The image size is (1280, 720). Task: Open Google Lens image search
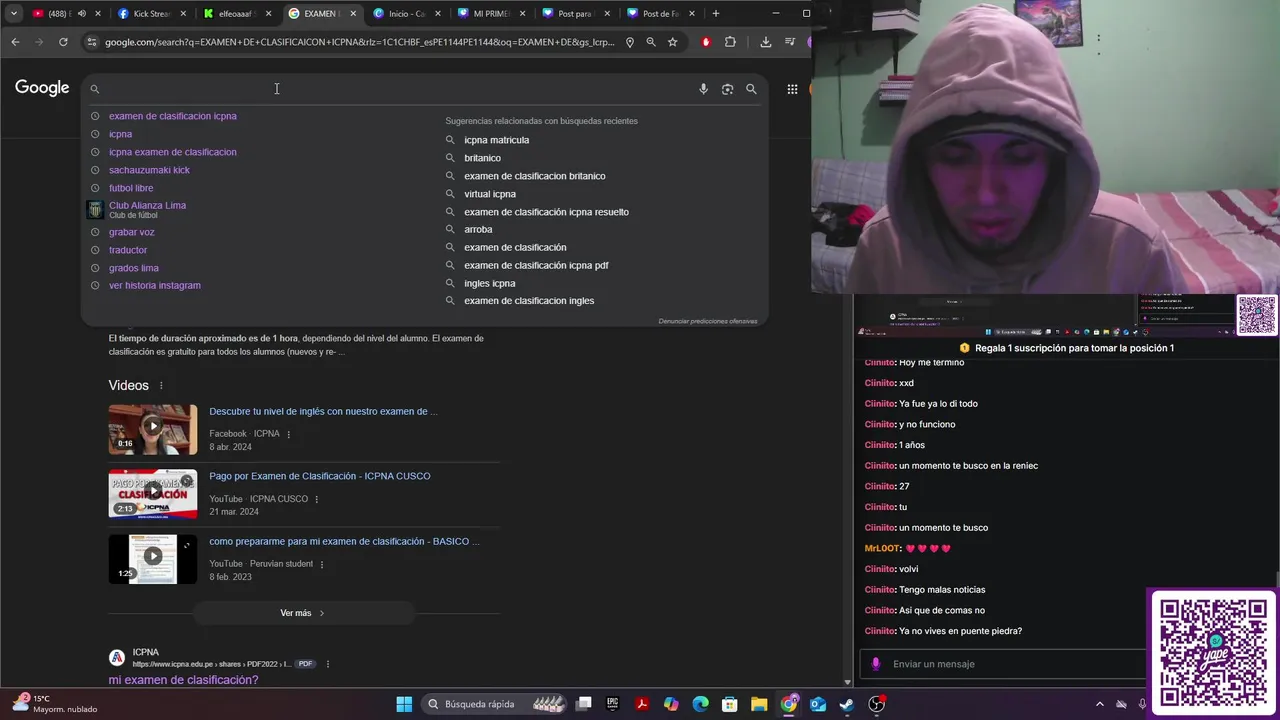[727, 89]
